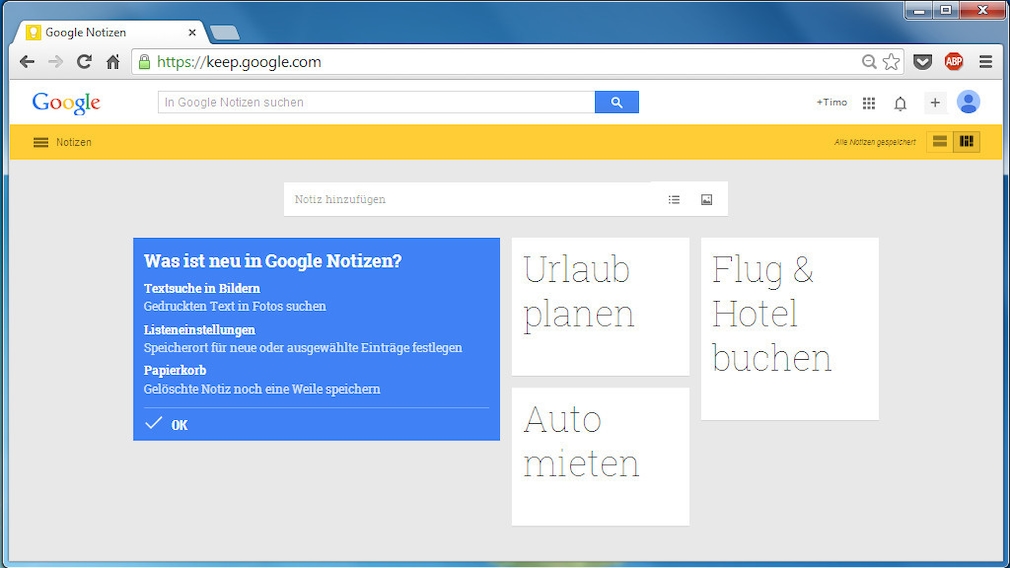
Task: Click Alle Notizen gespeichert status text
Action: pyautogui.click(x=875, y=142)
